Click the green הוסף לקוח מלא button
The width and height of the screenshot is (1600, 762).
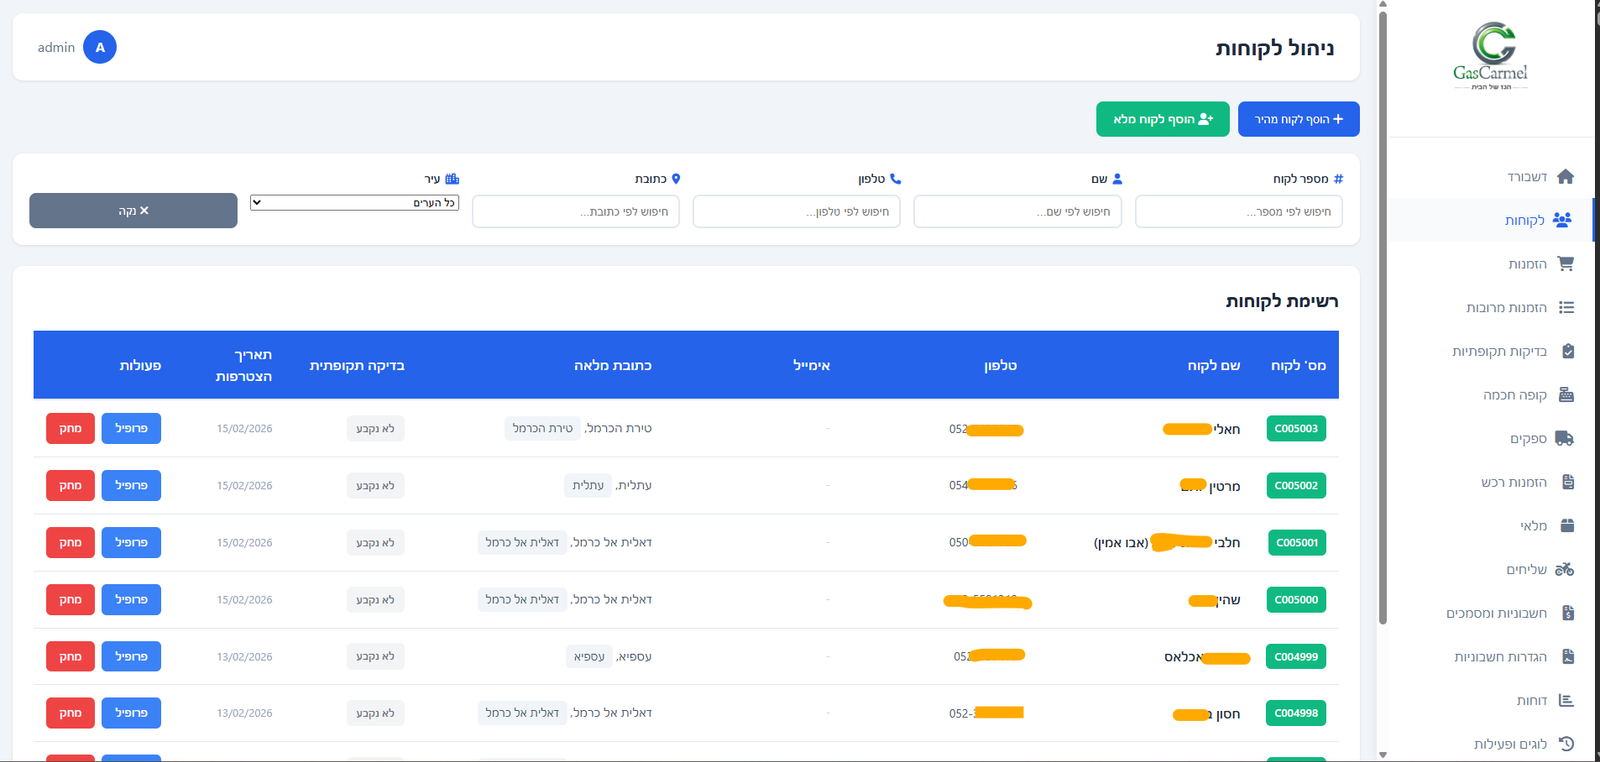coord(1162,119)
